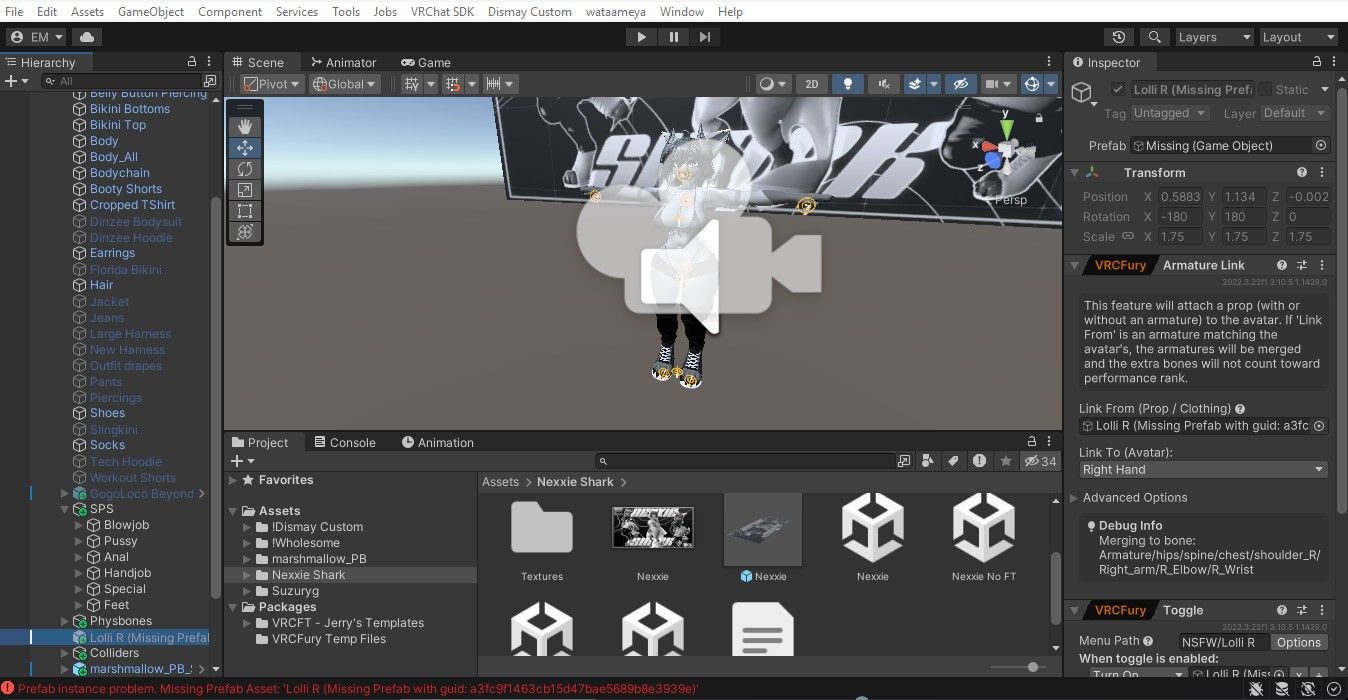
Task: Click the Project asset icon size slider
Action: point(1019,667)
